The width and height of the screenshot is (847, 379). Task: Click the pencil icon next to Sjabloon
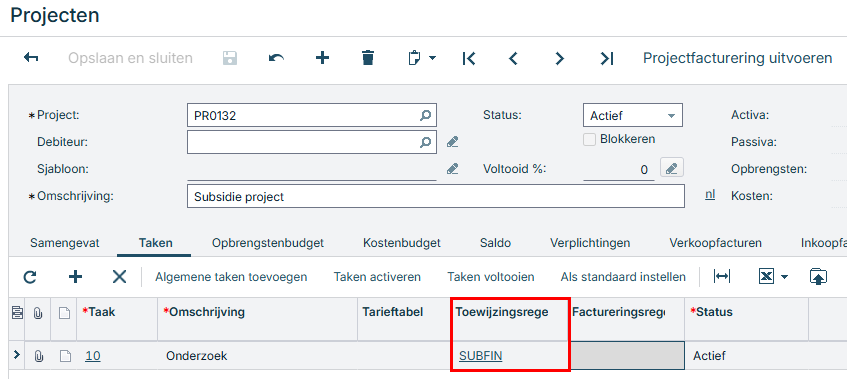click(453, 169)
